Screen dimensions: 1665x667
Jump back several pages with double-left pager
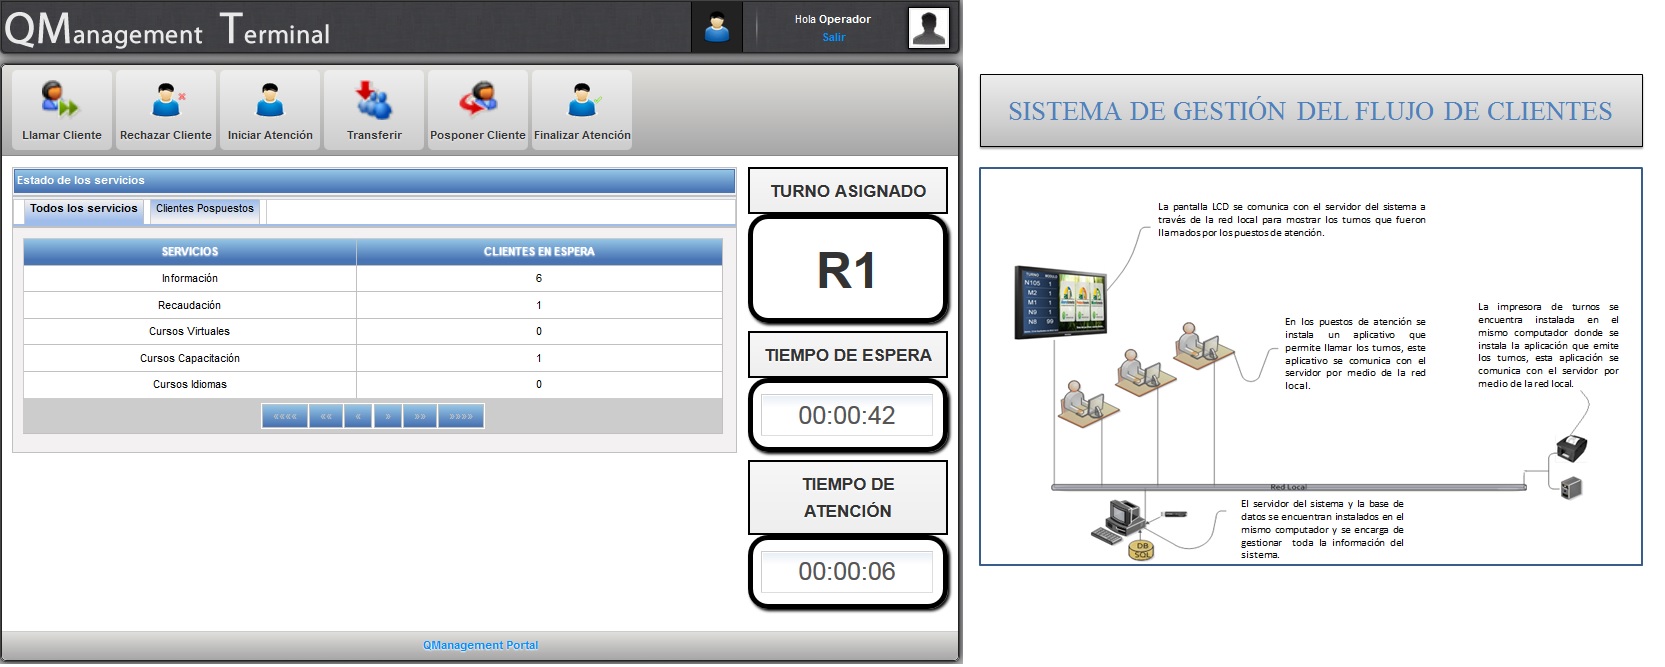(326, 416)
